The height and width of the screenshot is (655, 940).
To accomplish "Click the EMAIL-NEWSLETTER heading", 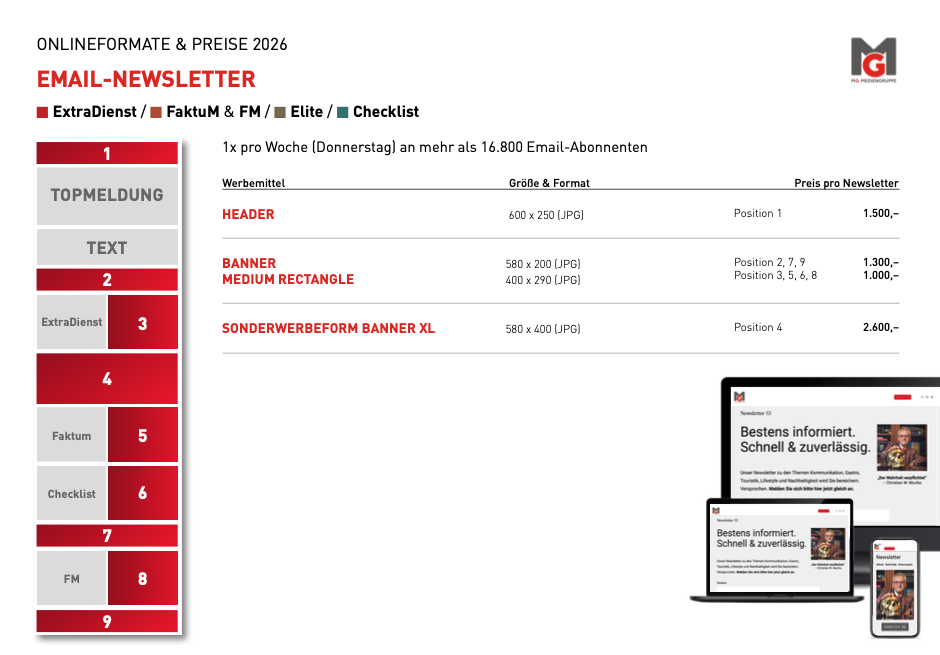I will coord(146,79).
